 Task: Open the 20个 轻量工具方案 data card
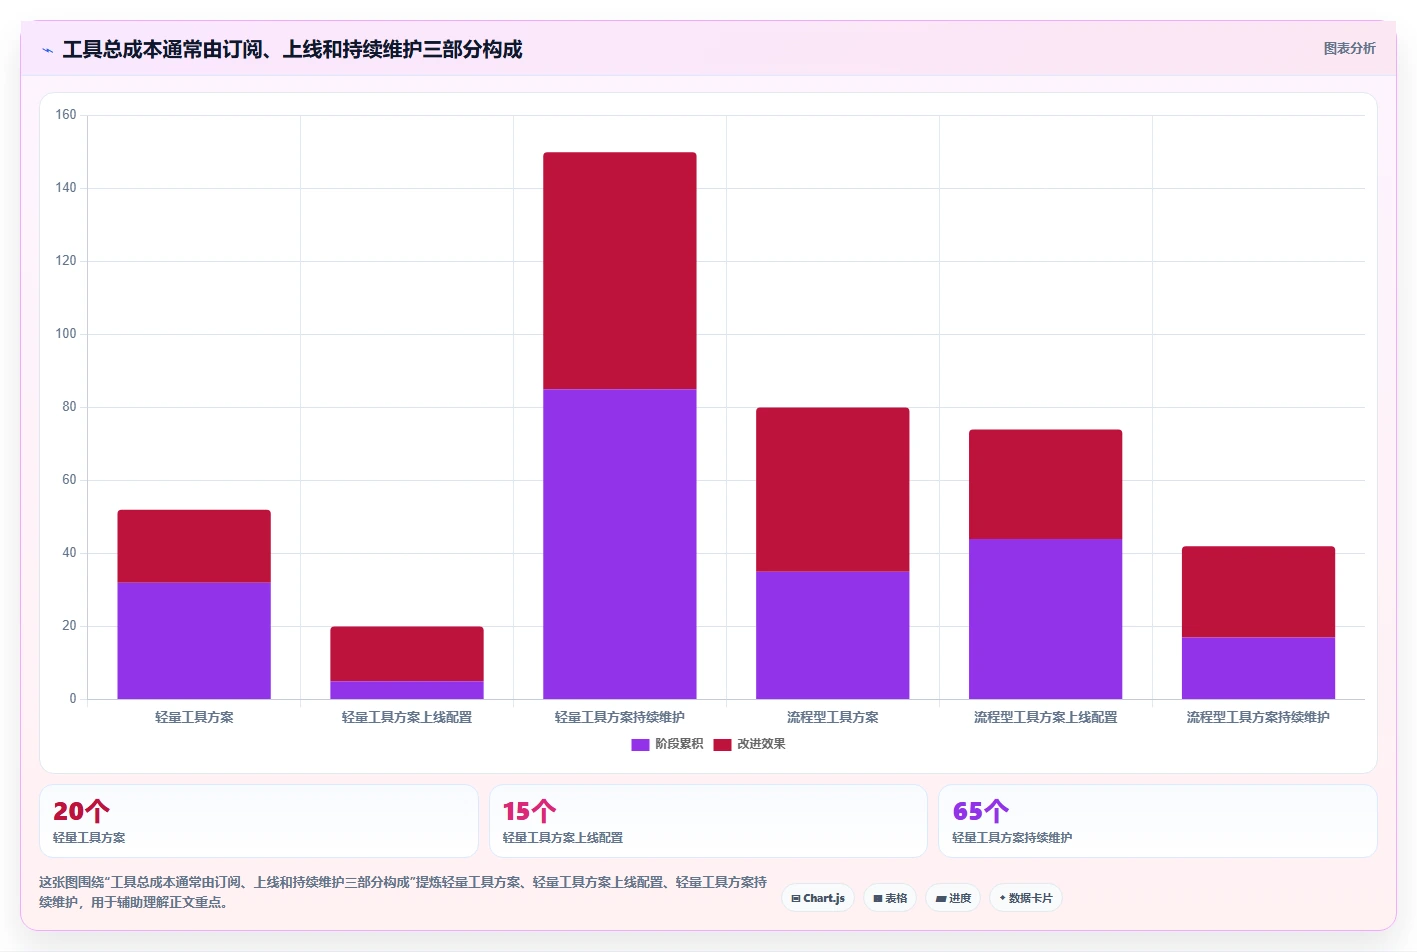click(x=259, y=821)
